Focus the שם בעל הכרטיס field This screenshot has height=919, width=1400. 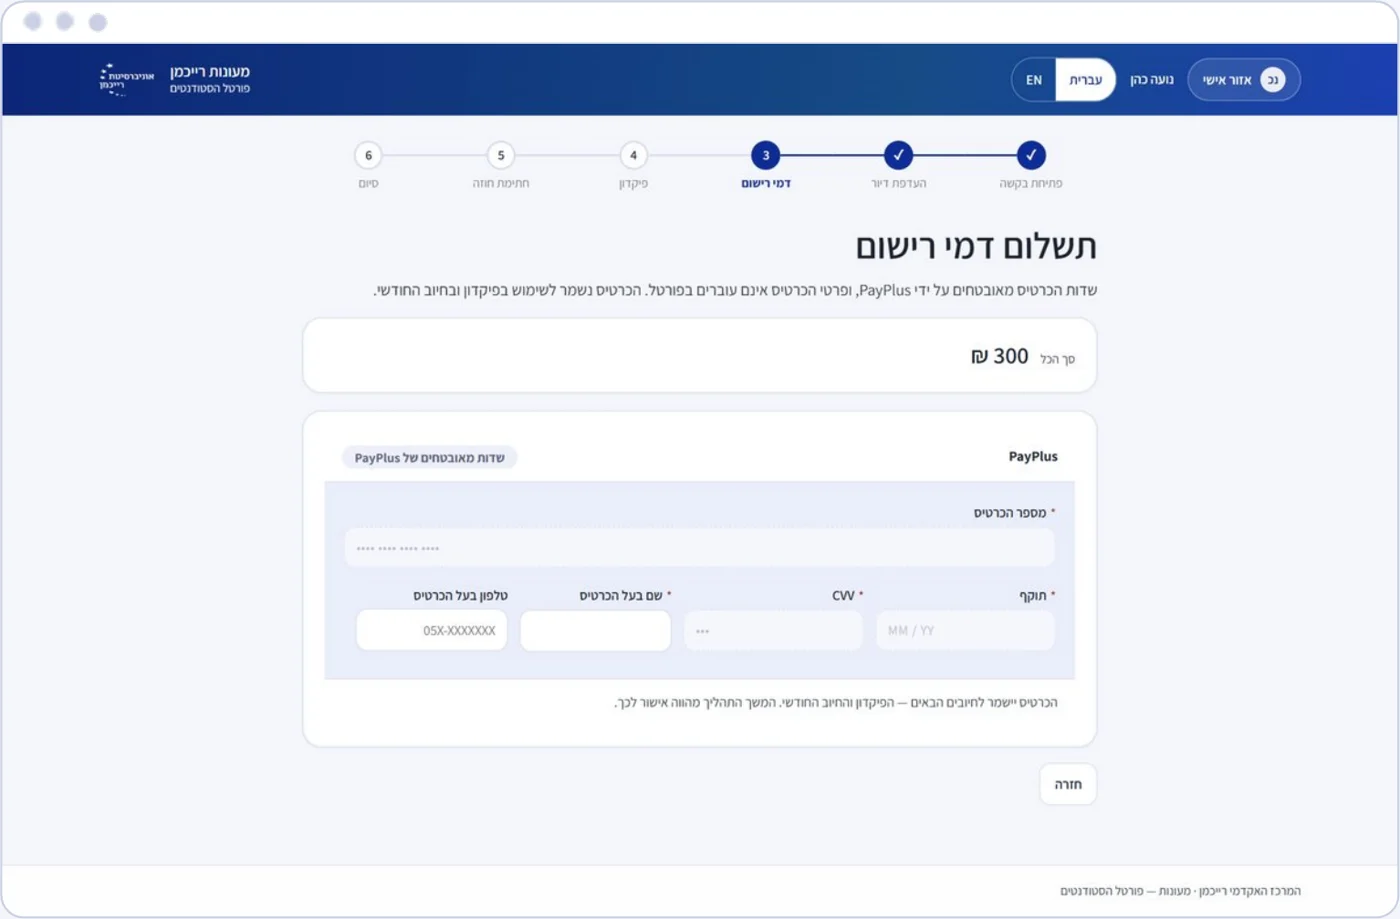tap(595, 631)
